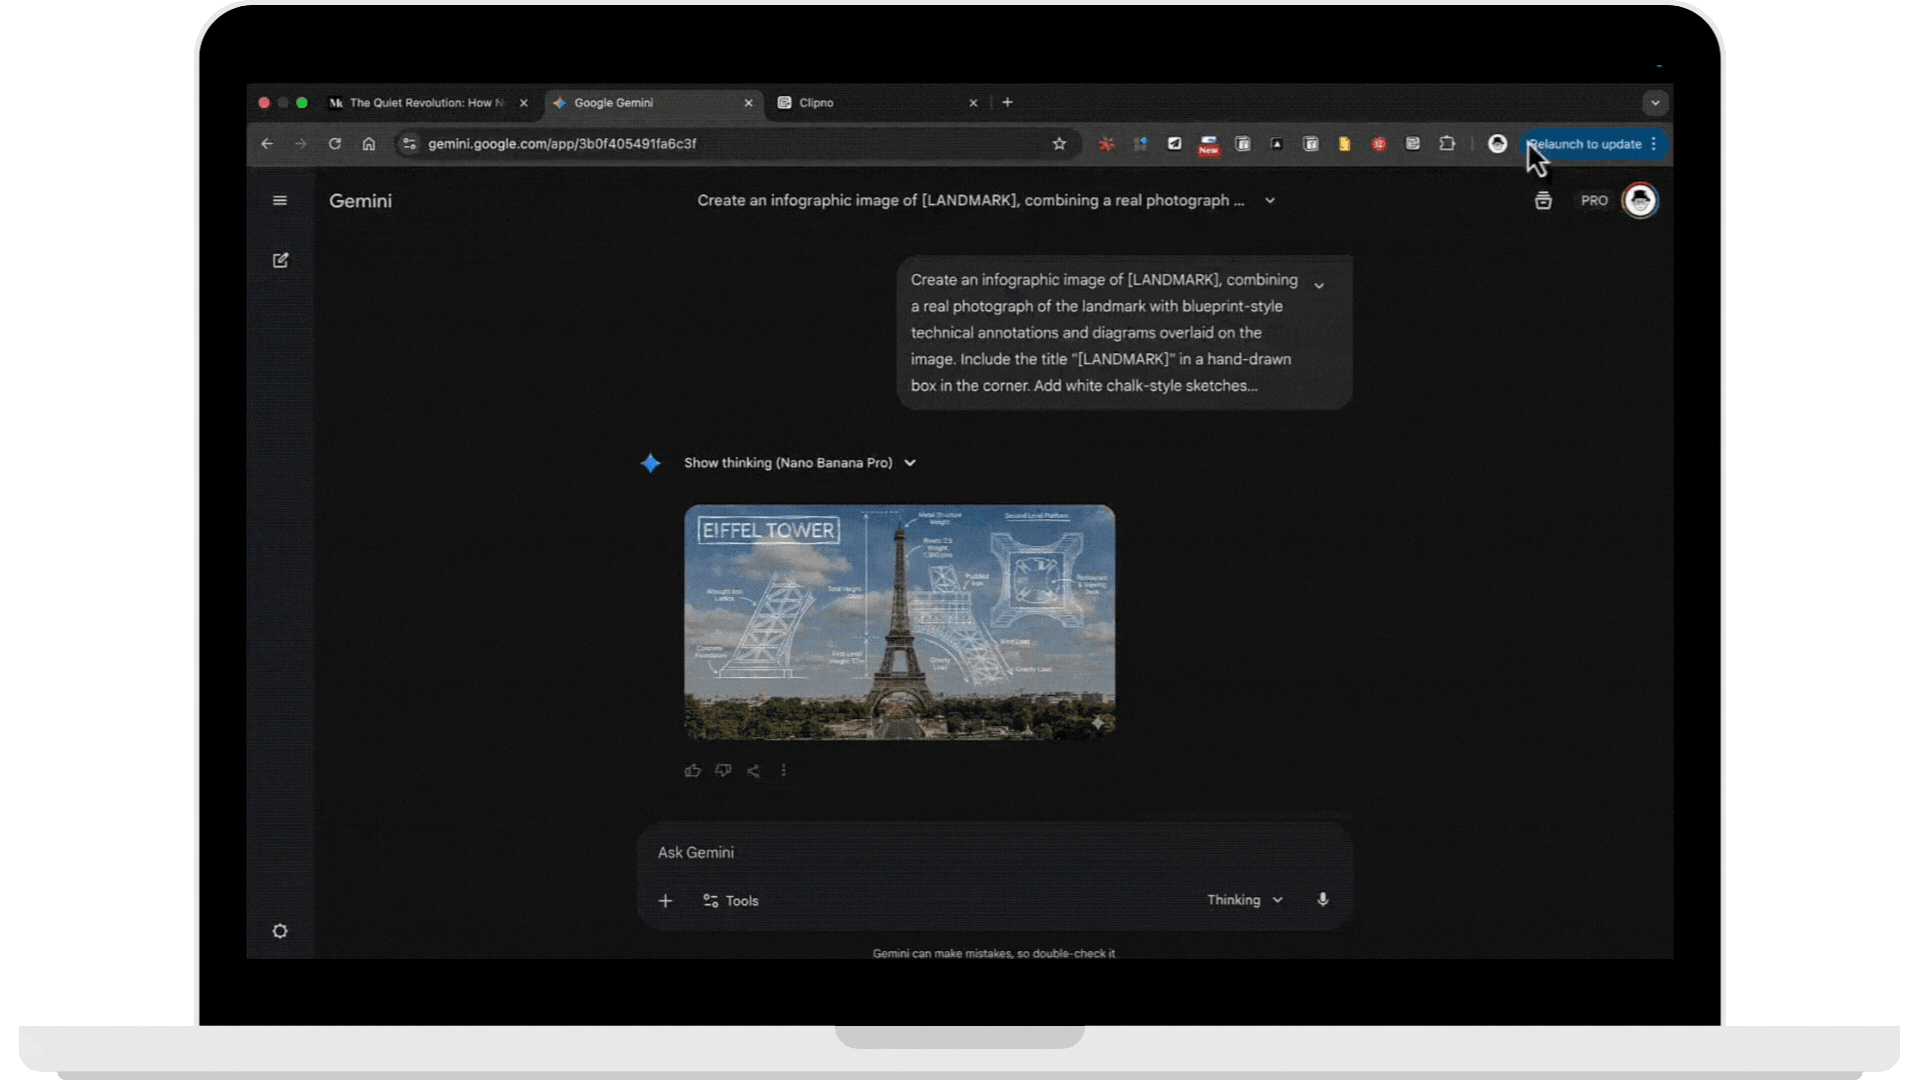
Task: Start a new chat with compose icon
Action: 280,260
